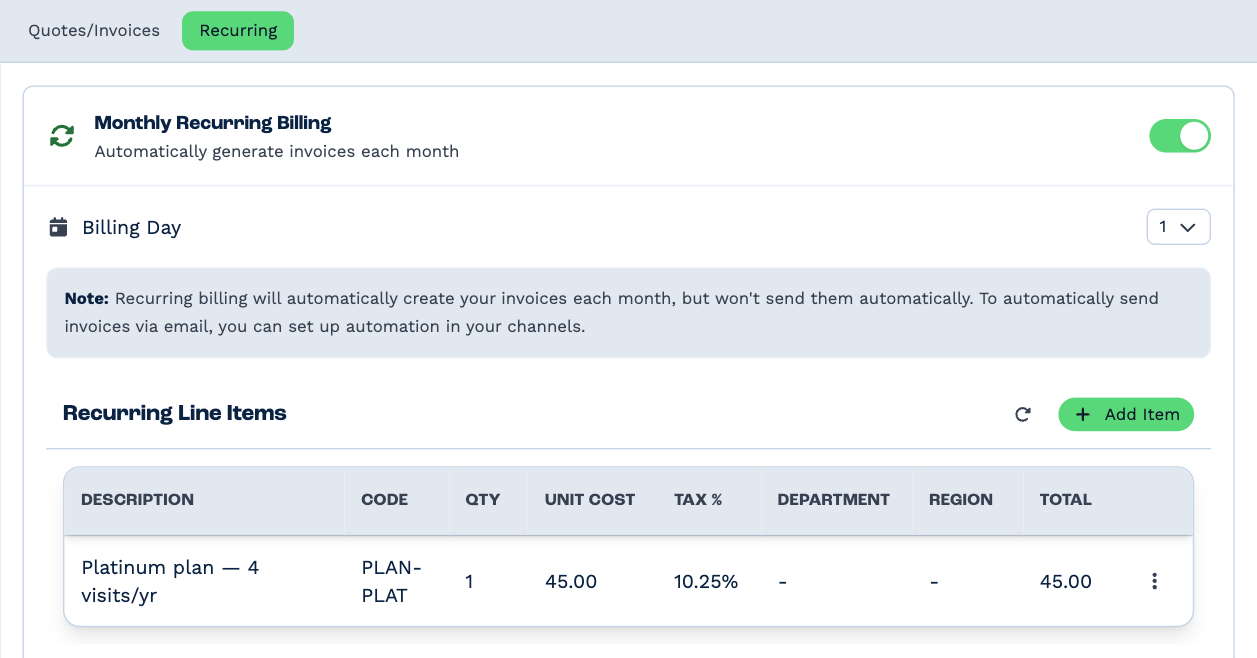Click the Recurring Line Items heading

click(175, 413)
